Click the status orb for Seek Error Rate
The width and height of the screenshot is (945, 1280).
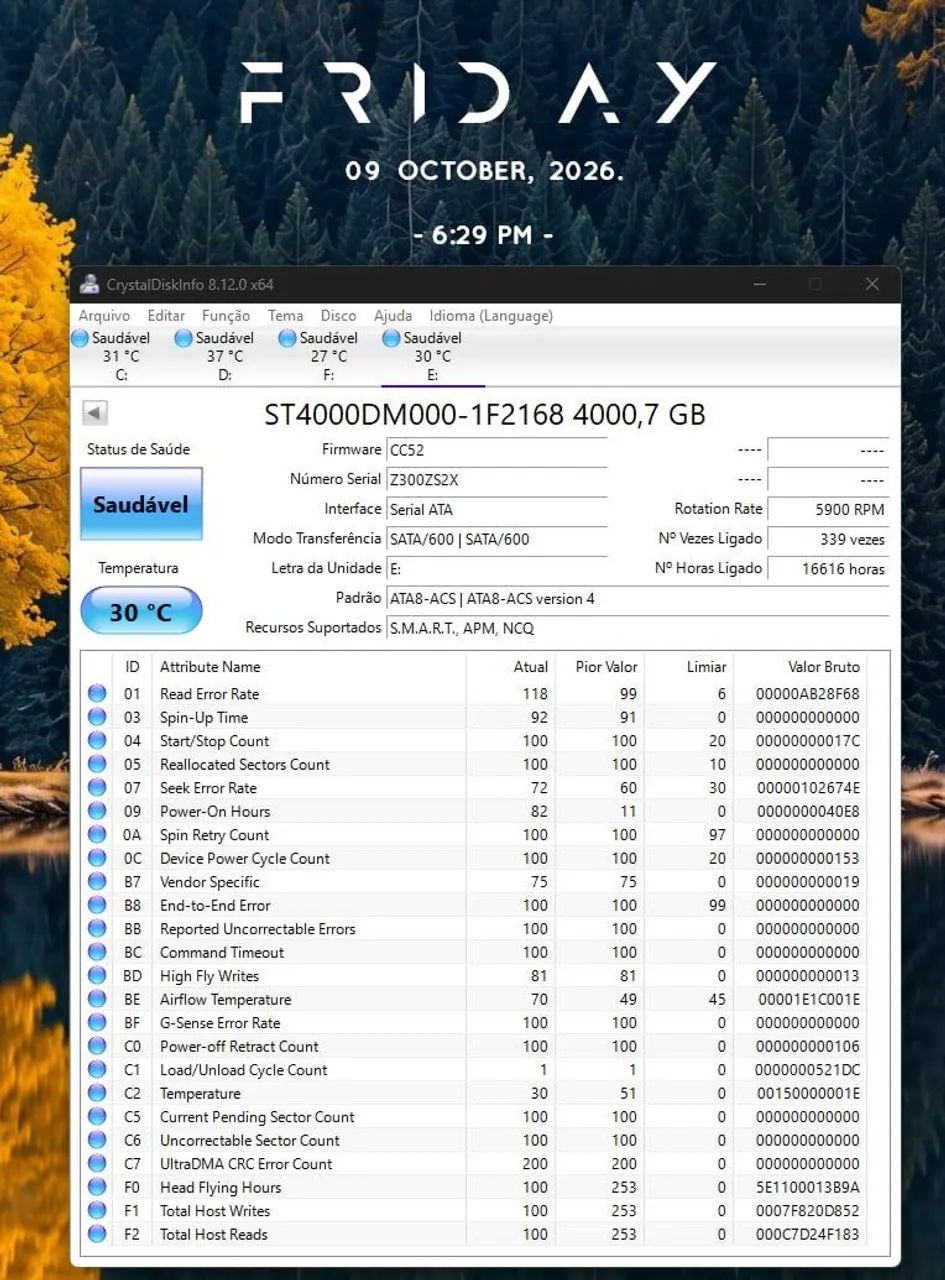click(97, 787)
